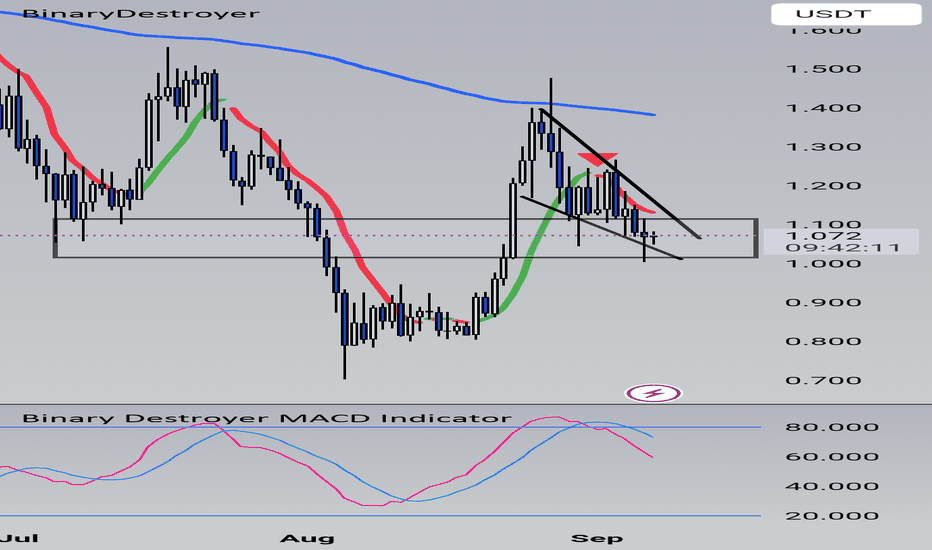The width and height of the screenshot is (932, 550).
Task: Select the red down-arrow sell signal marker
Action: (x=597, y=159)
